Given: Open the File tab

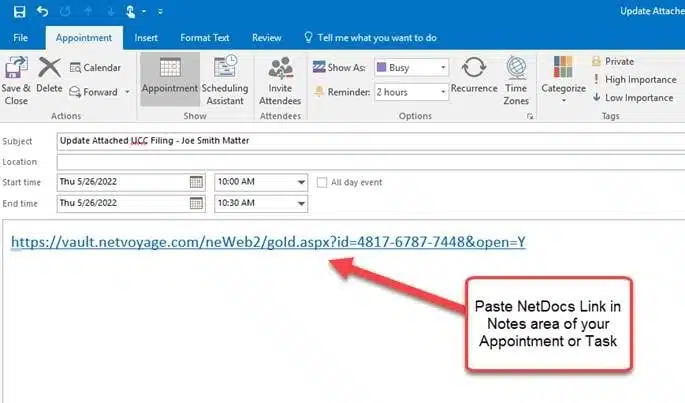Looking at the screenshot, I should 21,38.
